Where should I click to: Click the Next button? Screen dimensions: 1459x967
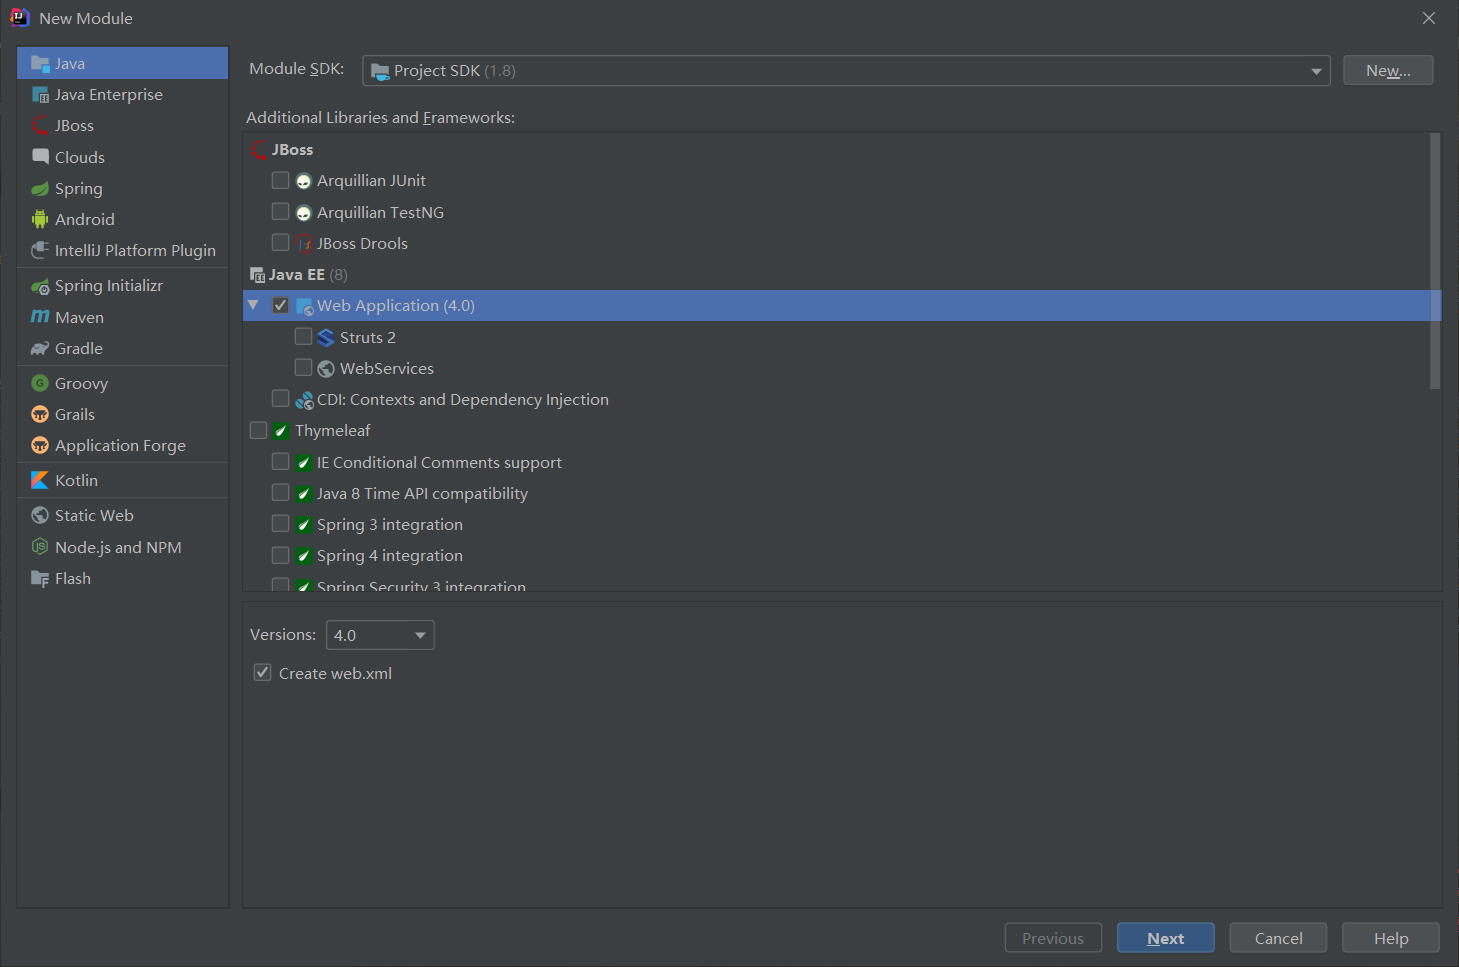(1166, 938)
